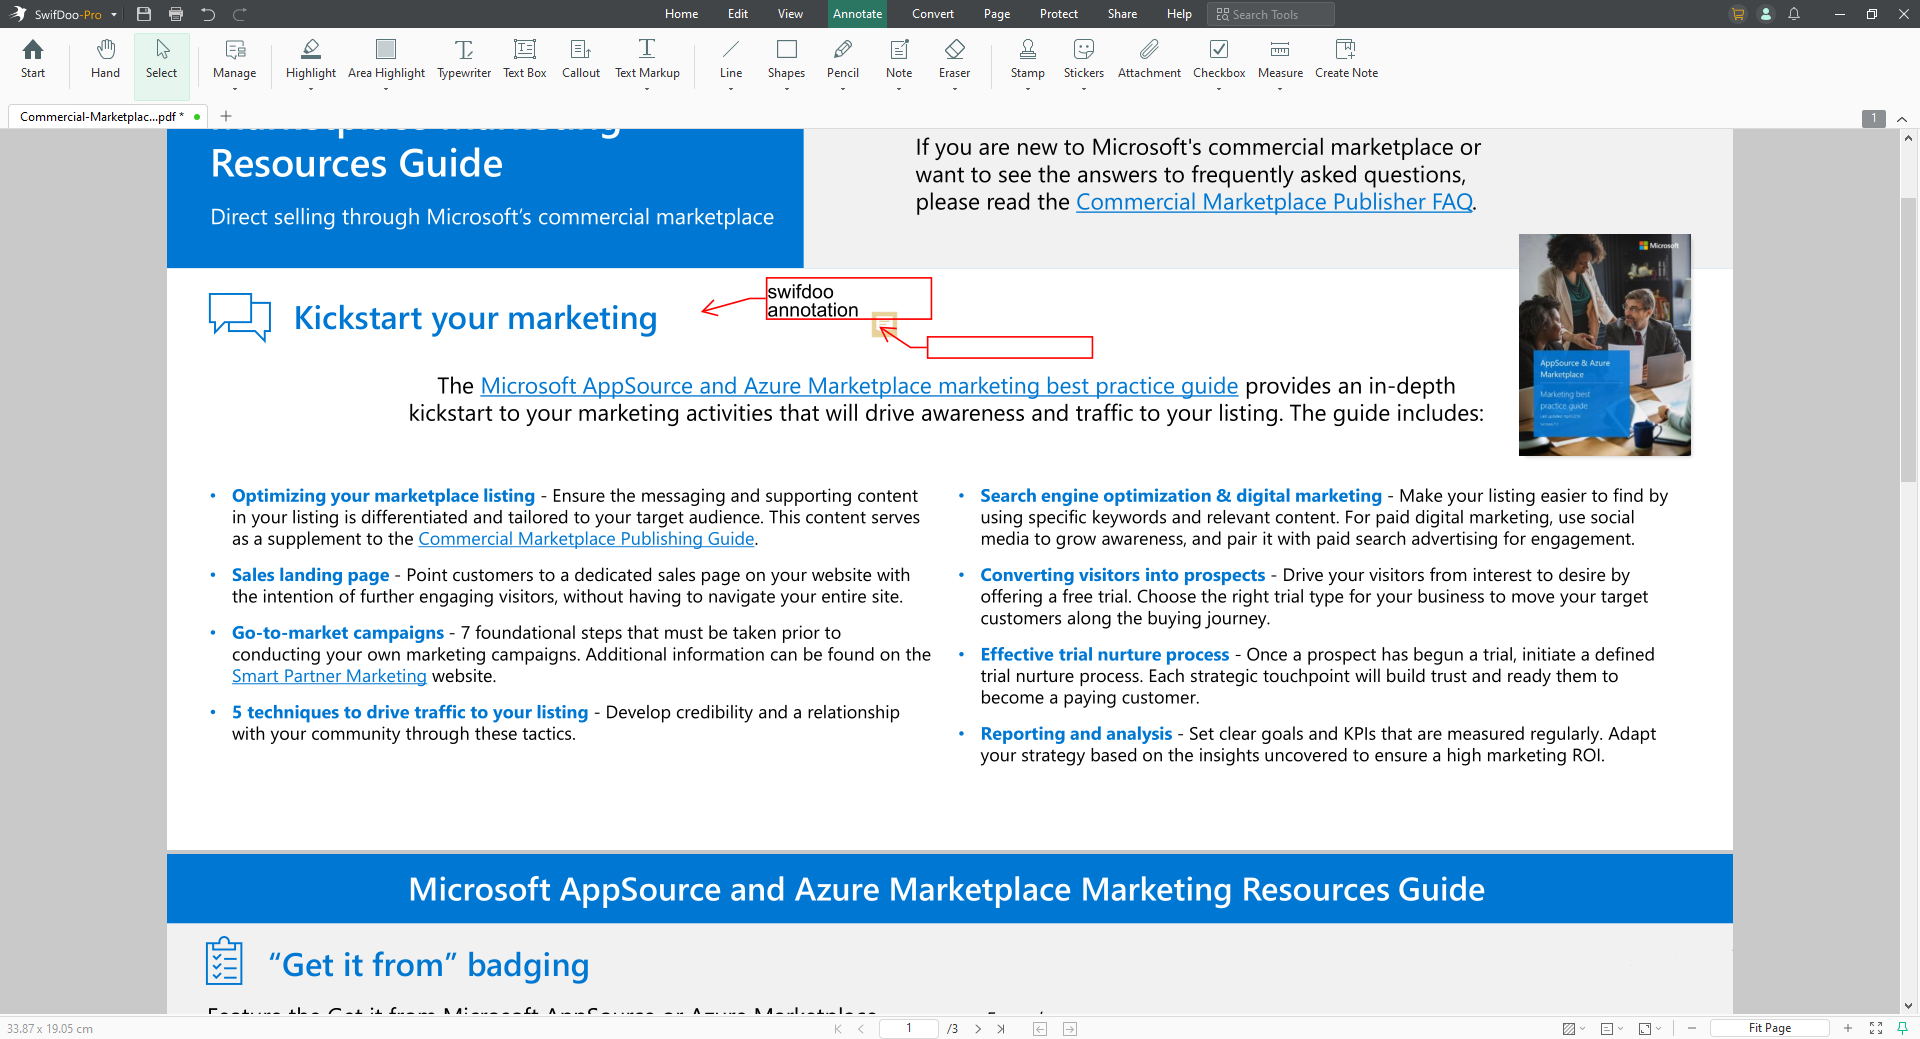Open the Protect menu tab
Image resolution: width=1920 pixels, height=1039 pixels.
coord(1059,14)
